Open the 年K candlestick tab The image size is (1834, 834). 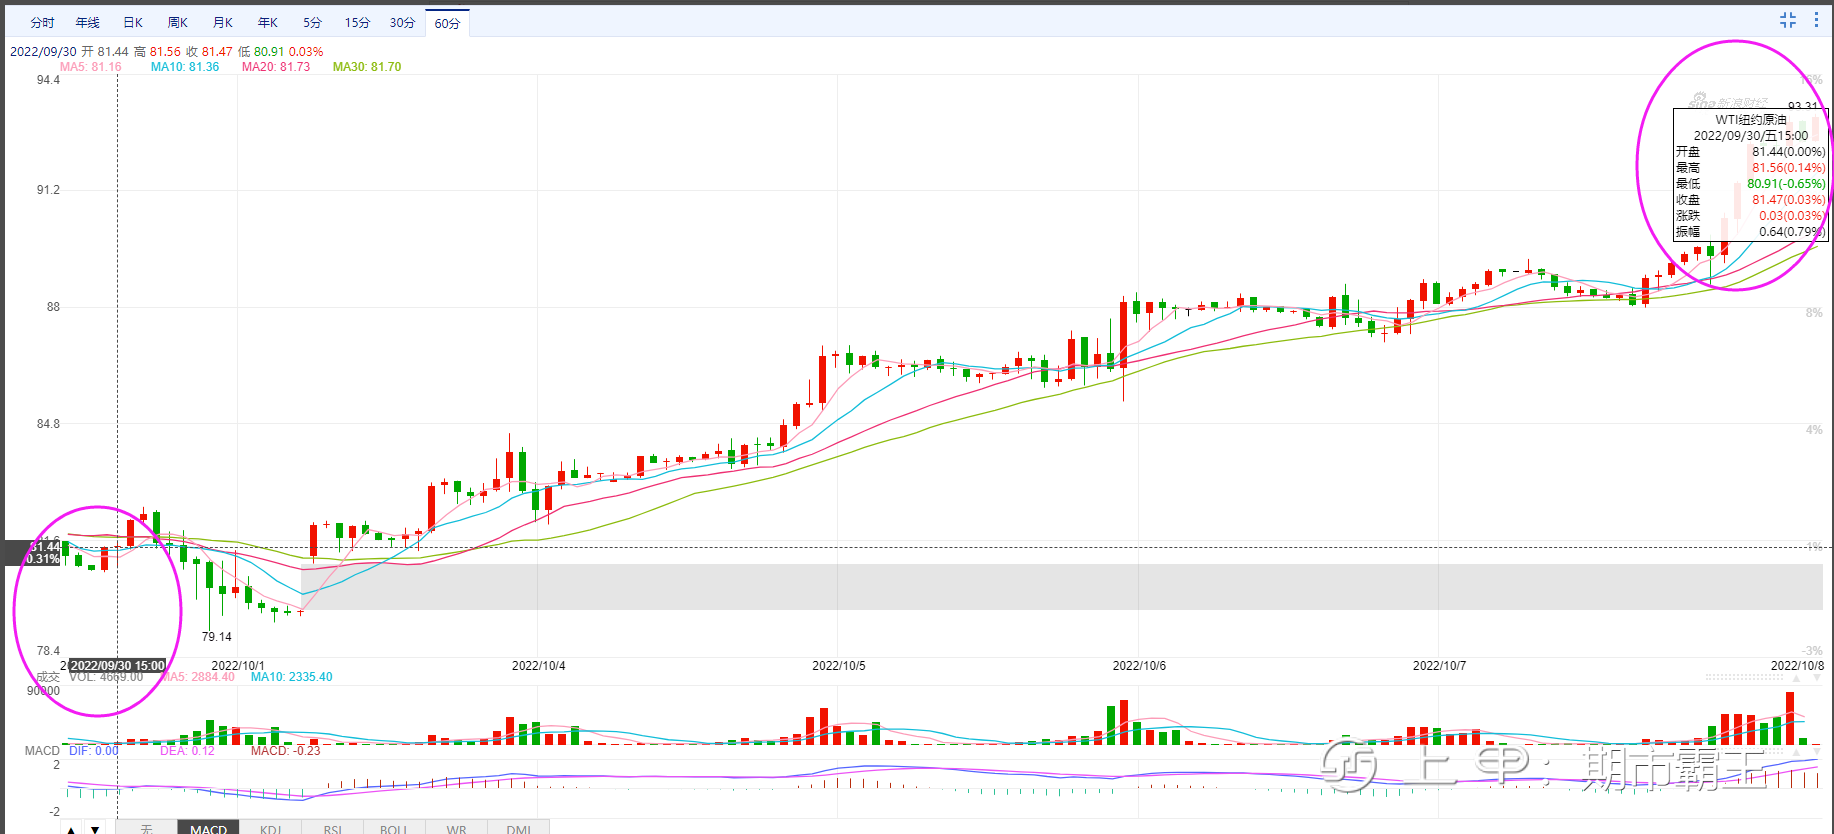coord(268,22)
